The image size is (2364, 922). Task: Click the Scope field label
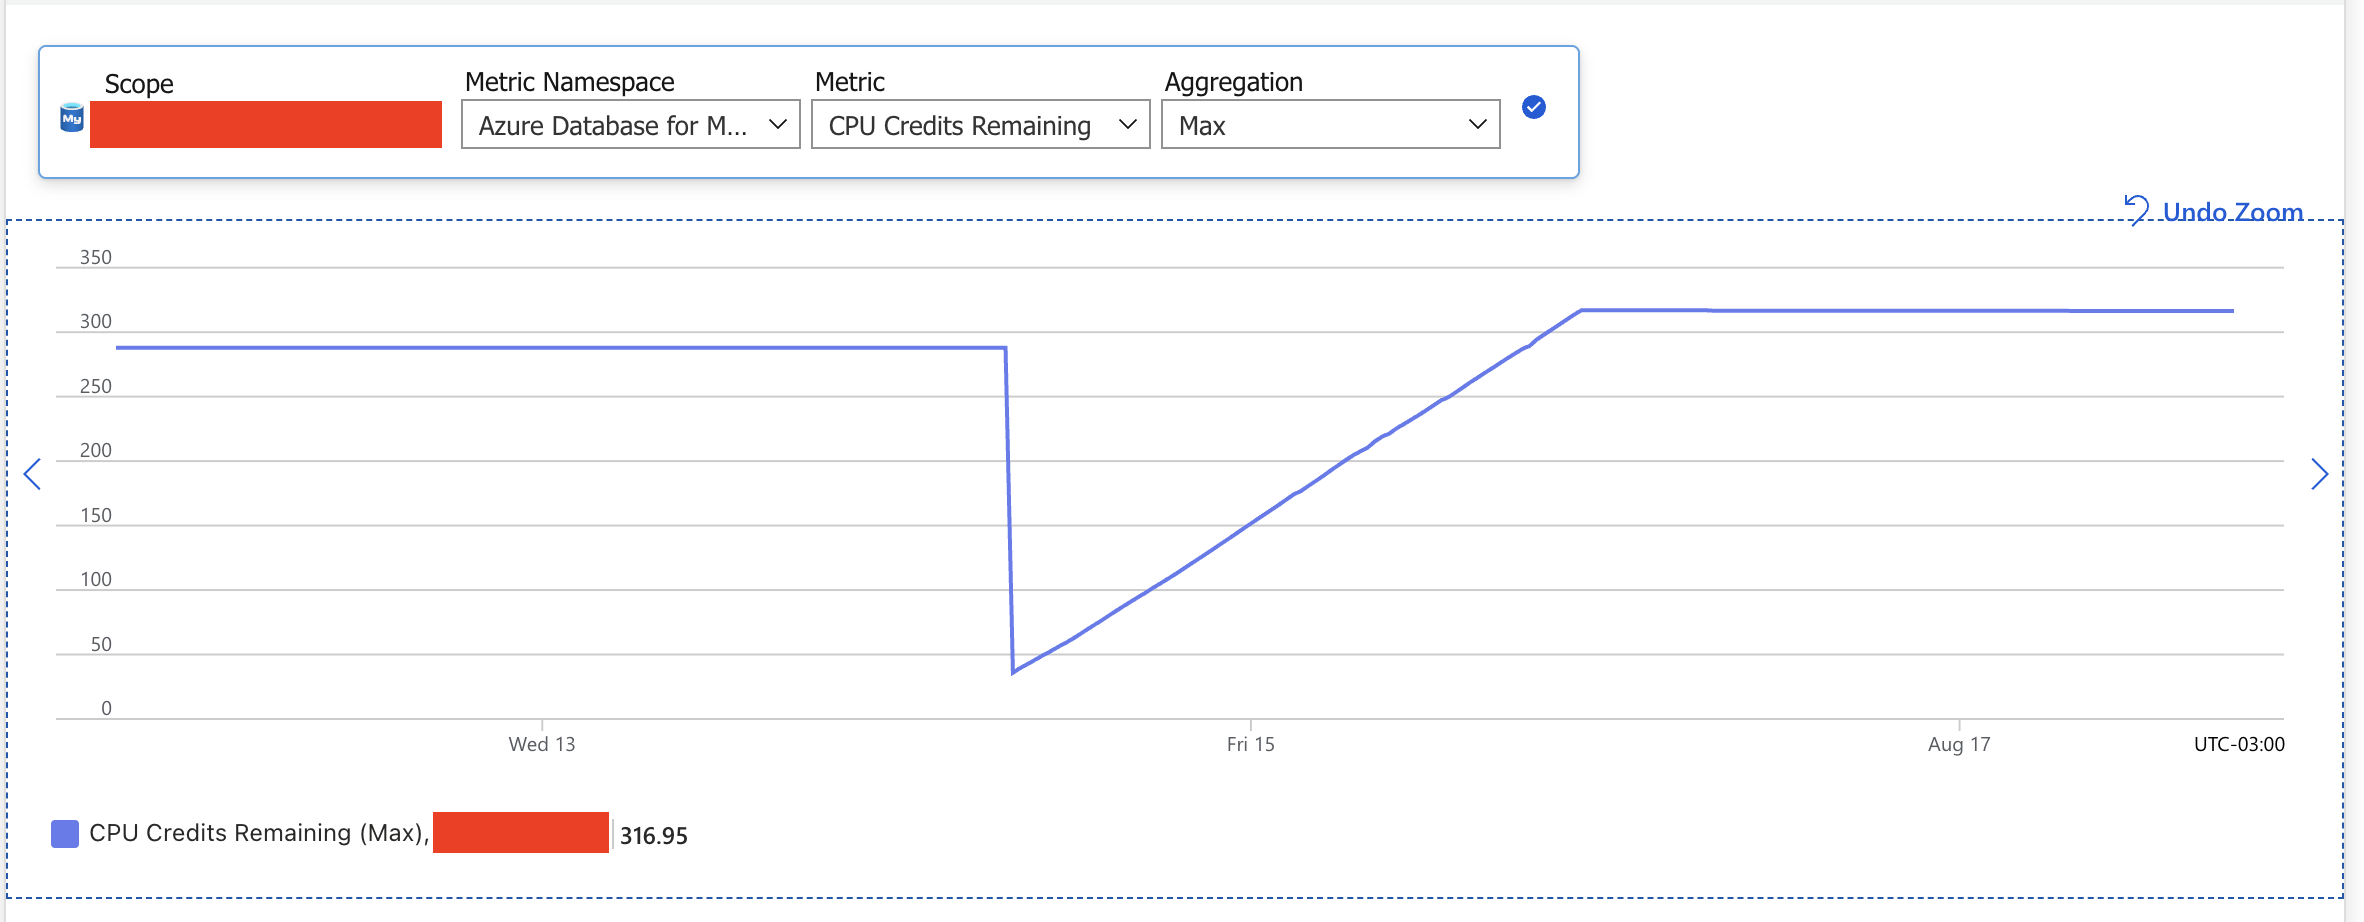tap(139, 84)
